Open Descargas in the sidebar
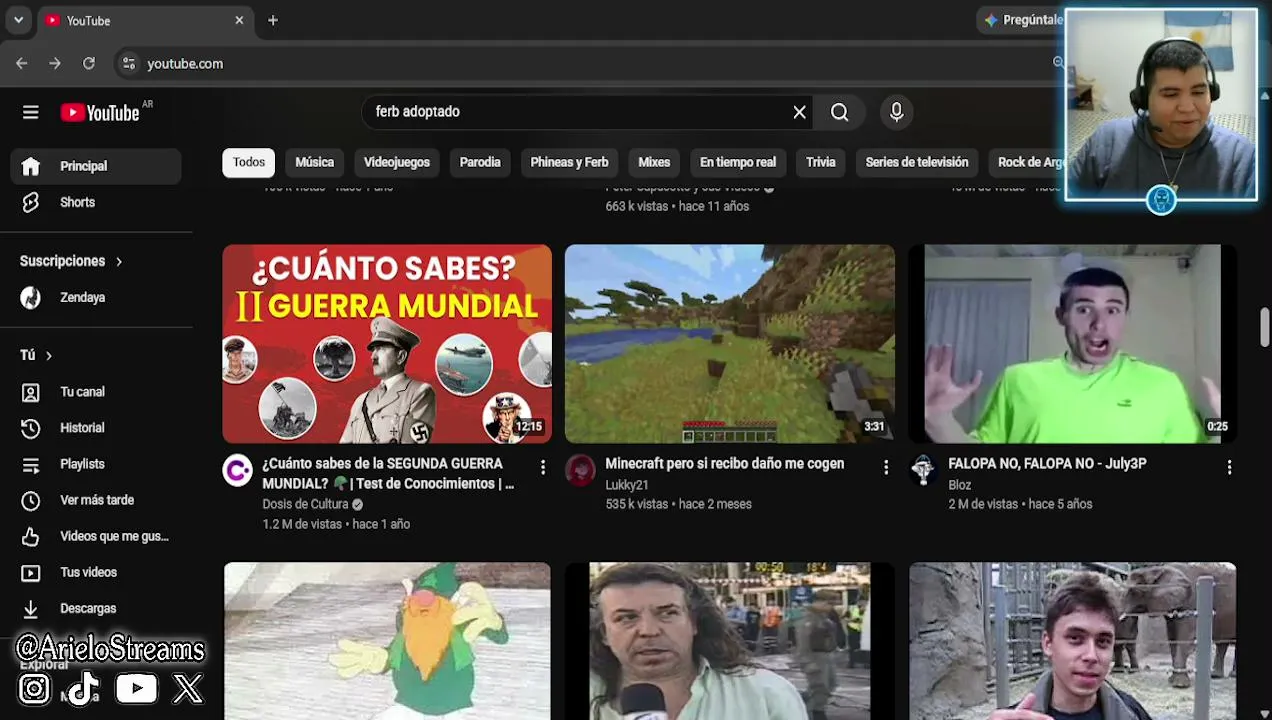Screen dimensions: 1272x720 96,608
